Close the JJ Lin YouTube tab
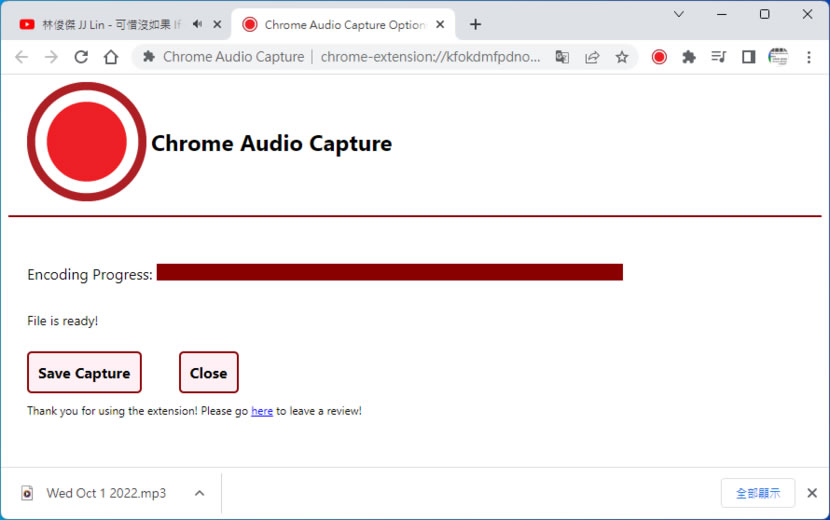Viewport: 830px width, 520px height. coord(217,24)
